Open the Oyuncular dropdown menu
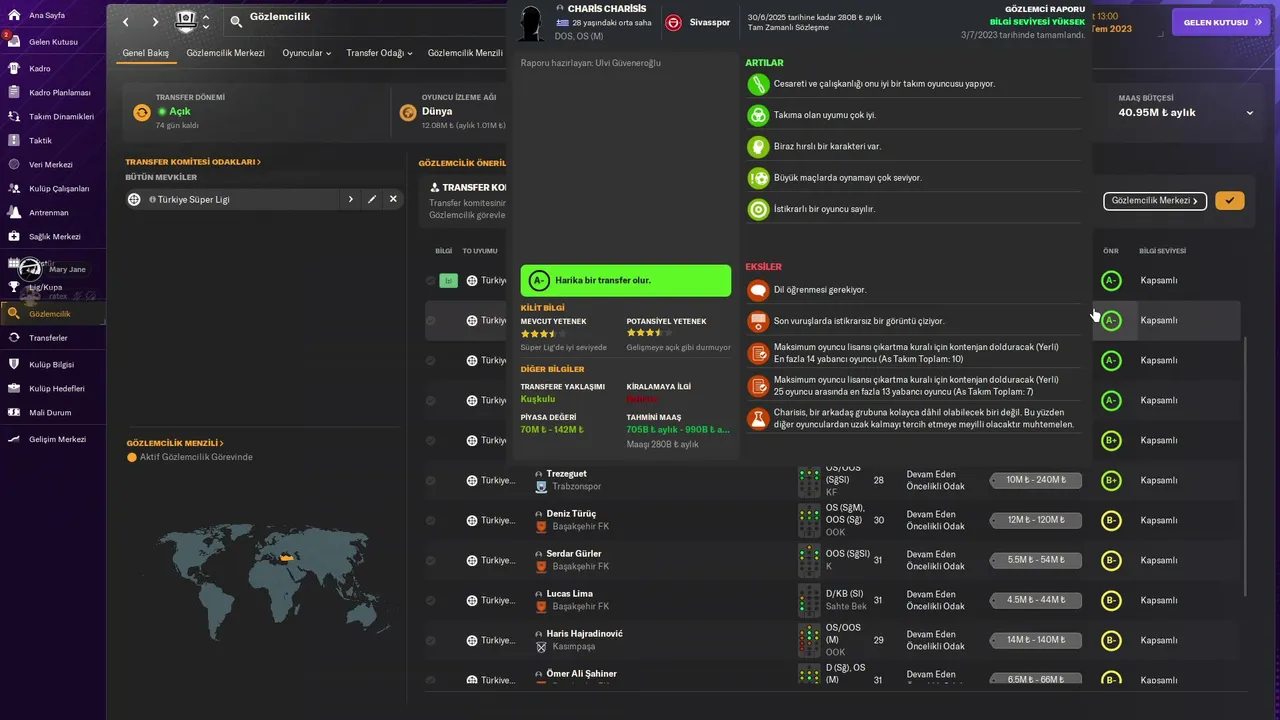The width and height of the screenshot is (1280, 720). coord(308,53)
